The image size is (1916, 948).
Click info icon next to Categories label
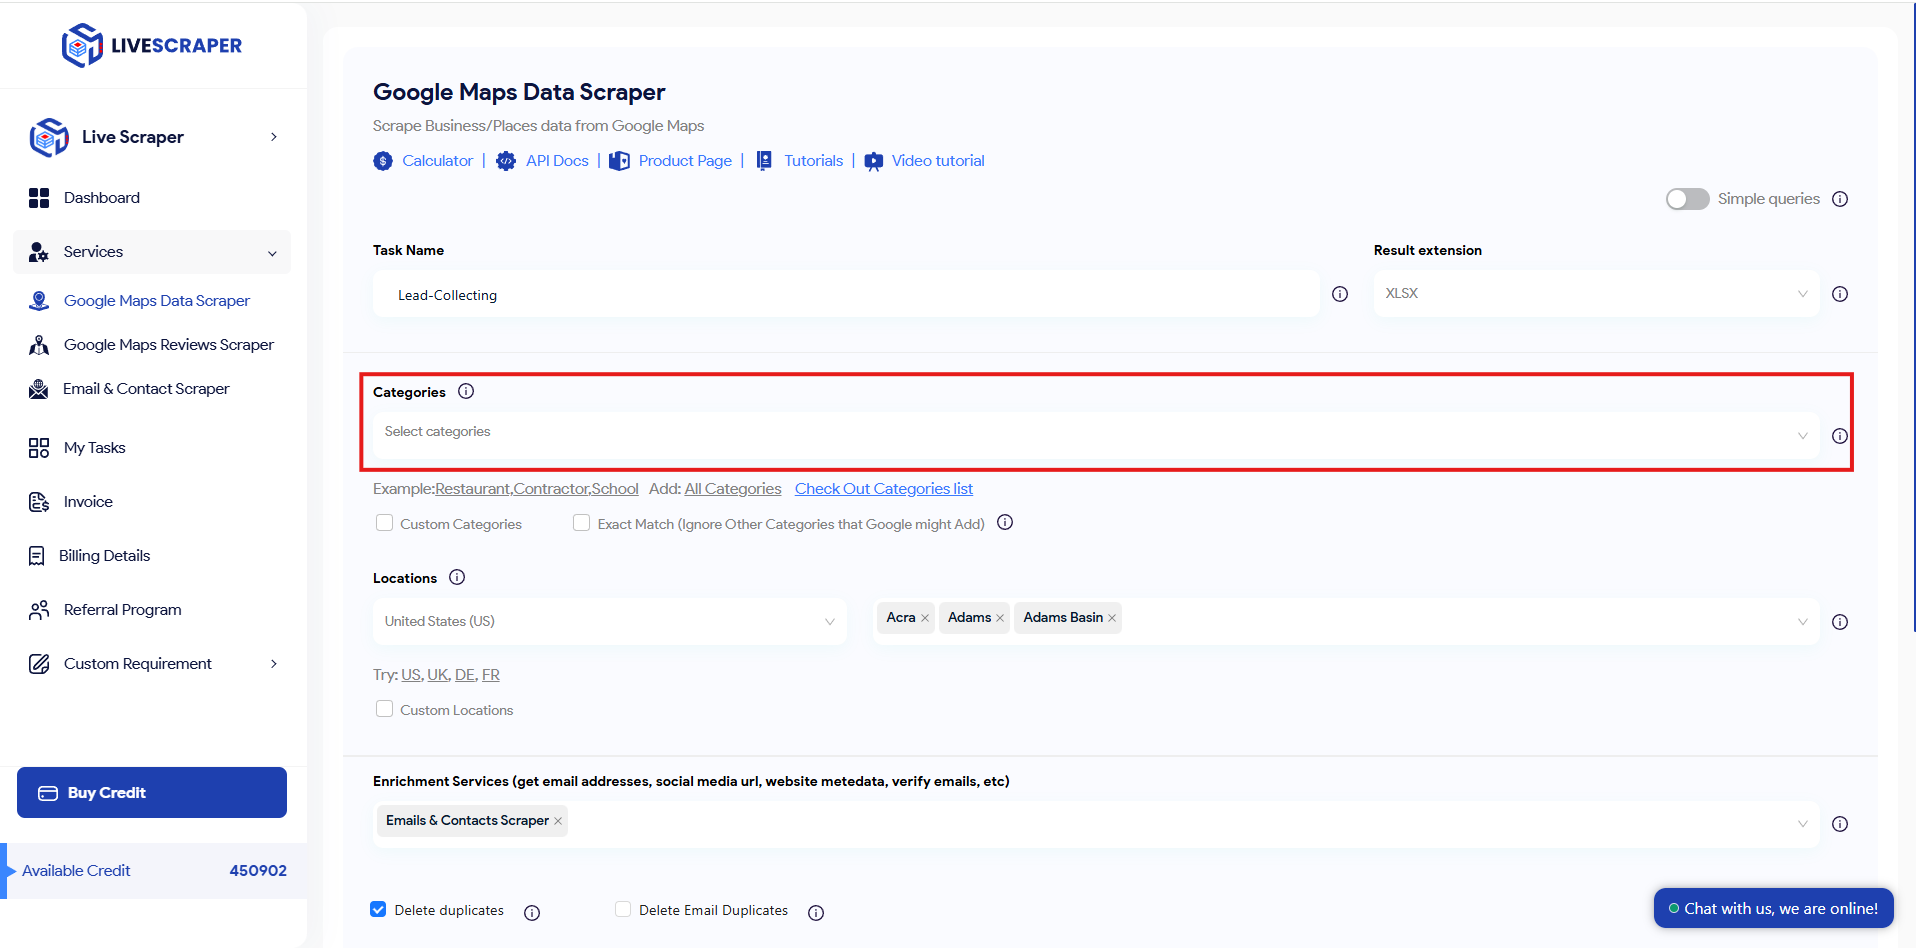466,391
